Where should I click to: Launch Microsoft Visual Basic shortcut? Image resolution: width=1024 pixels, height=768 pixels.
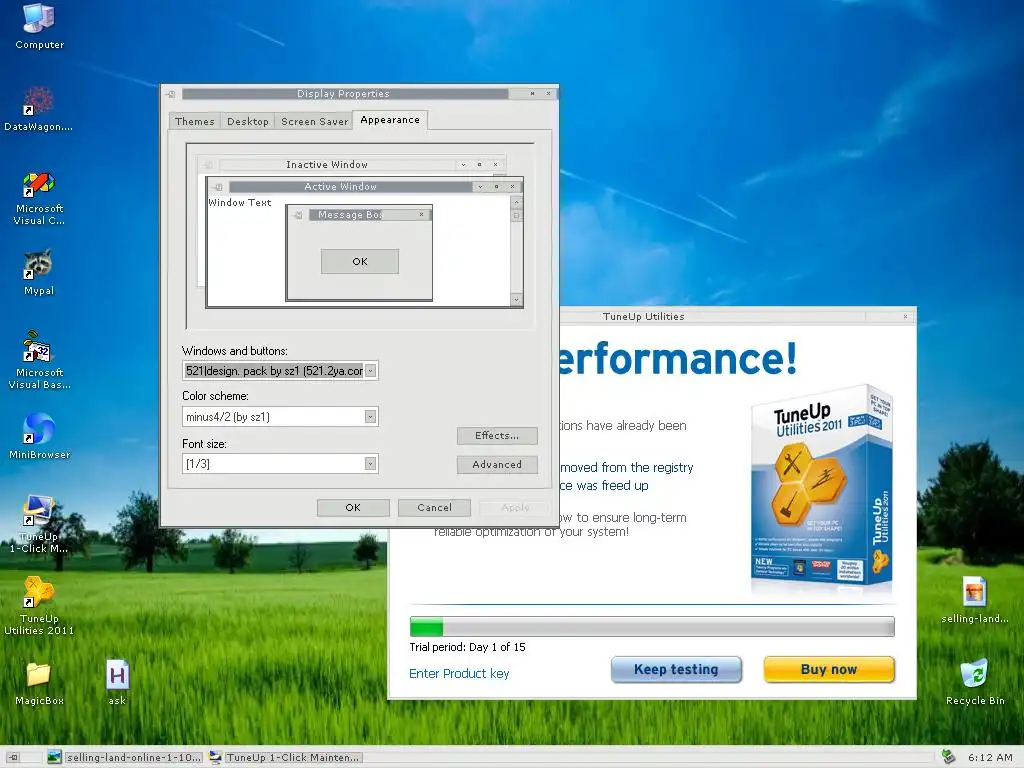click(x=39, y=360)
